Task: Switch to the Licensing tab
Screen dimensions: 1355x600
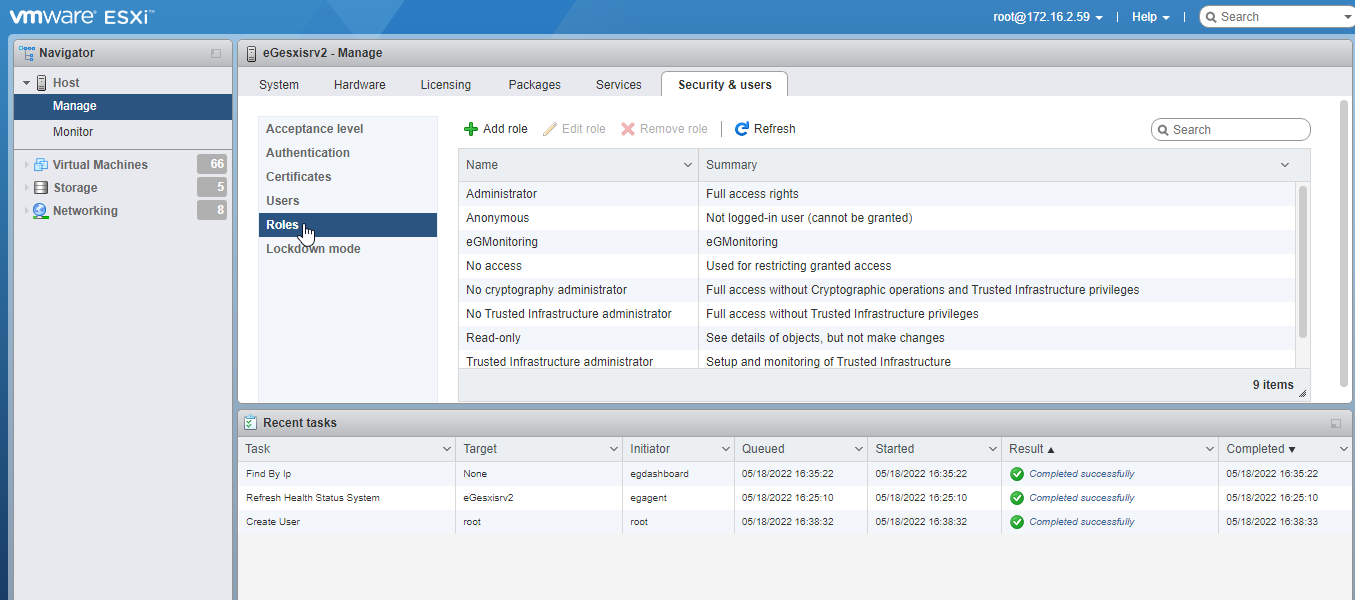Action: coord(446,85)
